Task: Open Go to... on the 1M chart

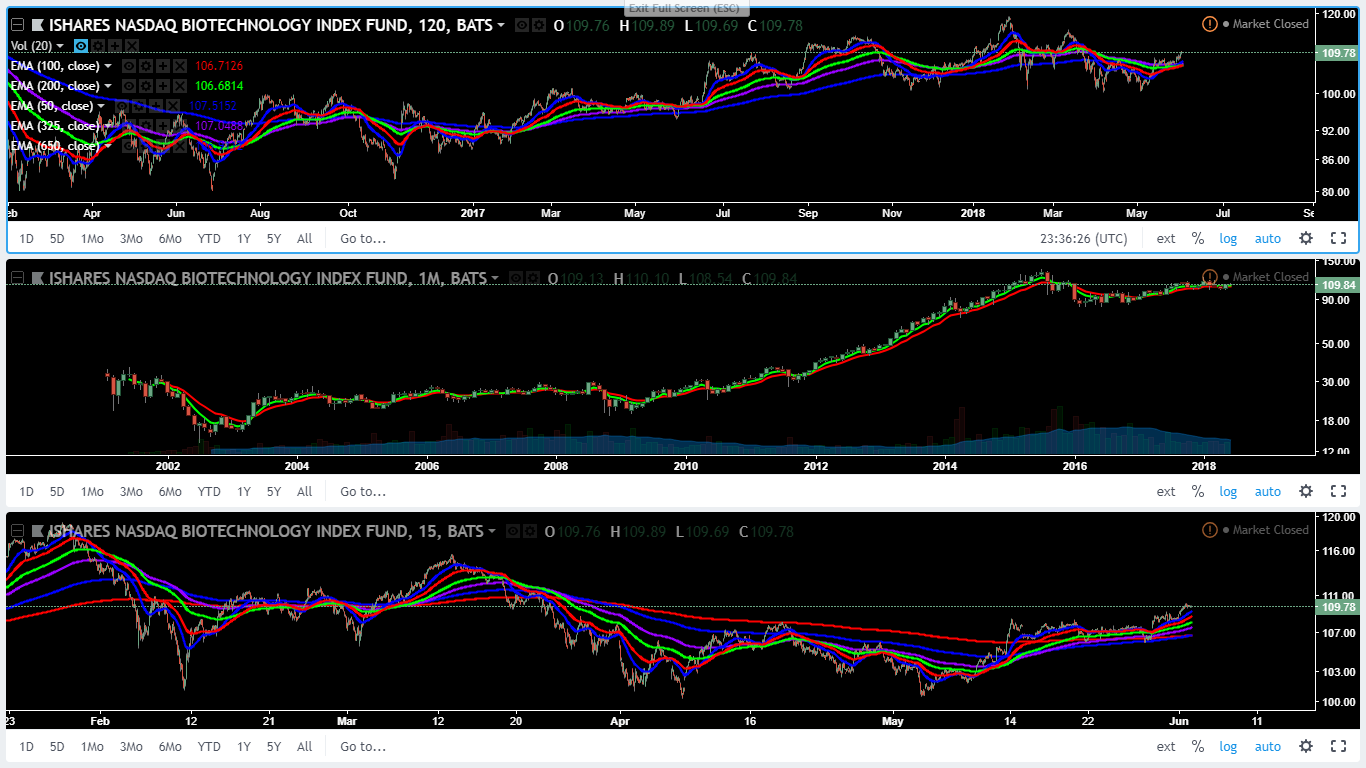Action: tap(363, 492)
